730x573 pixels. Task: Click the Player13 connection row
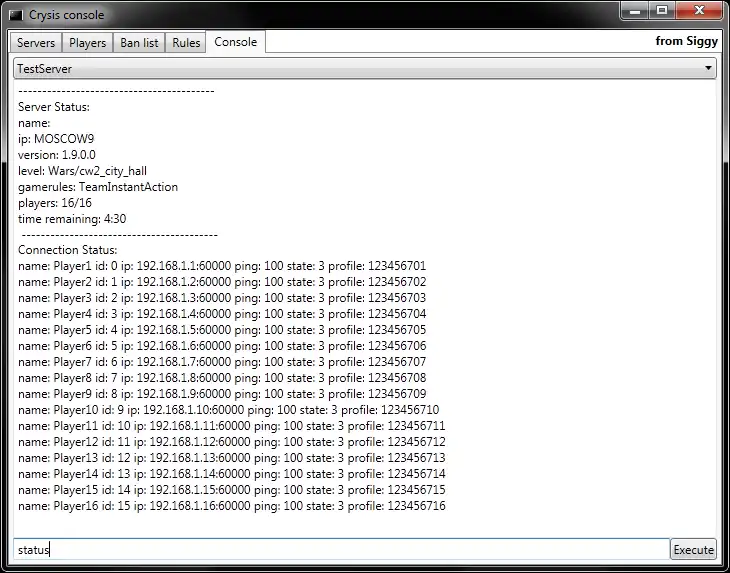pyautogui.click(x=232, y=458)
